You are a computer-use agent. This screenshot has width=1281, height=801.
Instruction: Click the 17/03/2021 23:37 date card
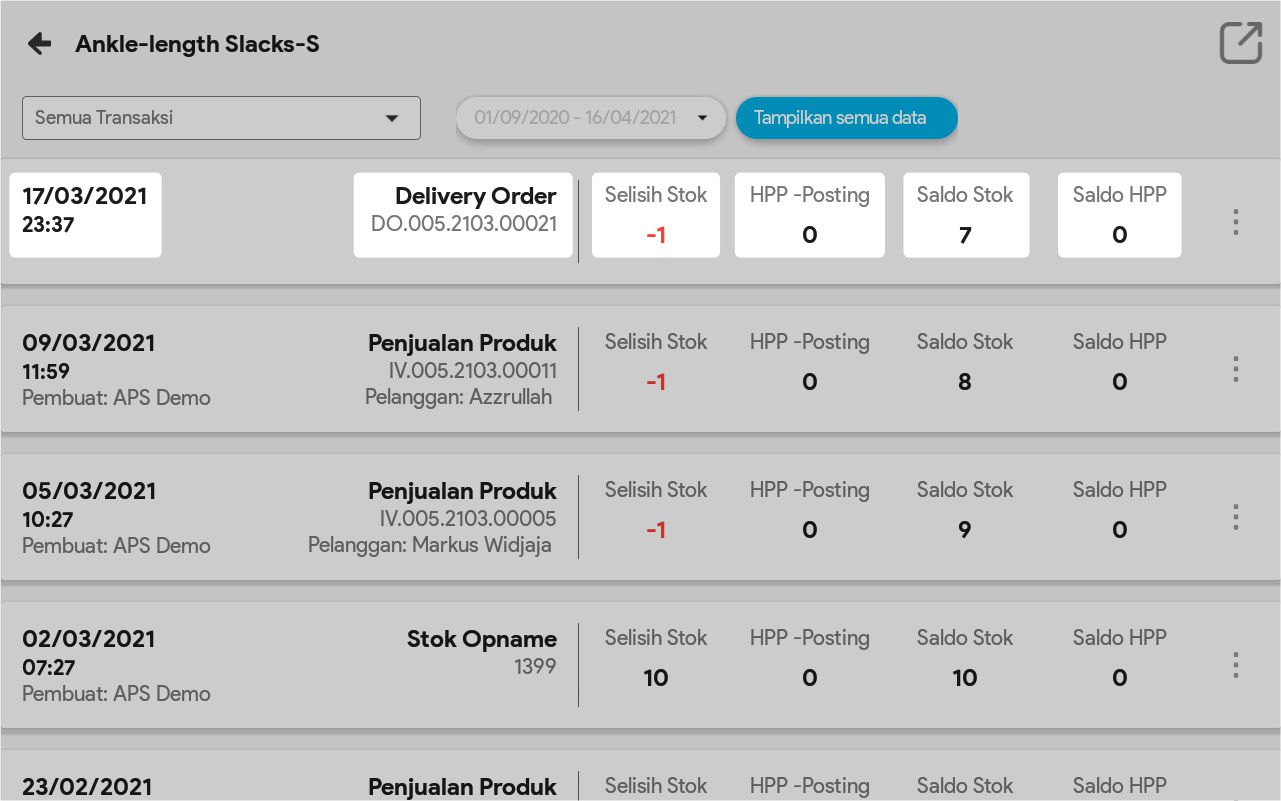(x=85, y=215)
